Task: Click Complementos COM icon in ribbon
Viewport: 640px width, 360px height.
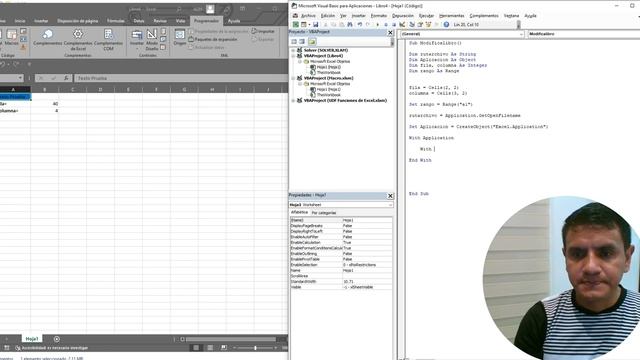Action: click(x=108, y=34)
